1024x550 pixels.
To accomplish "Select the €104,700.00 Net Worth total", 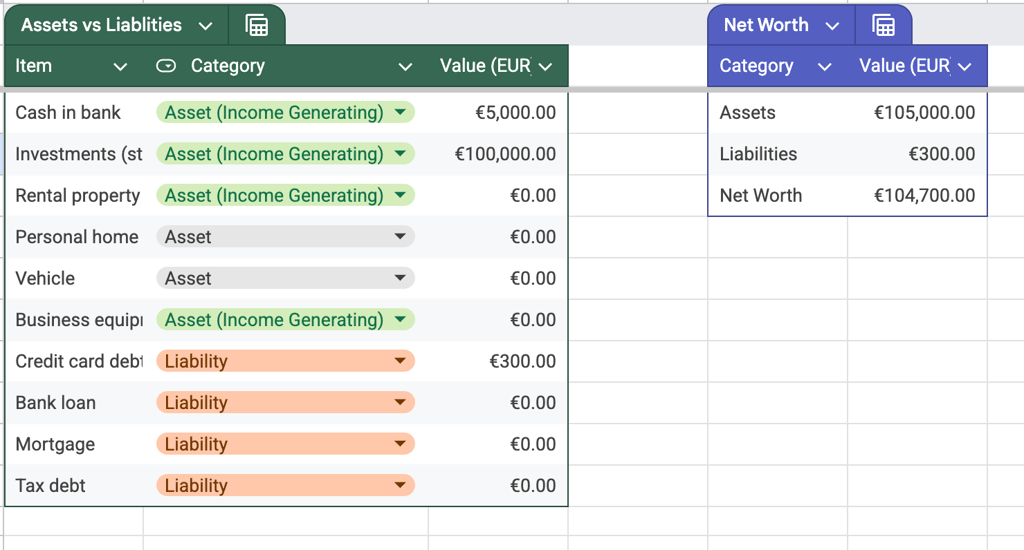I will (x=918, y=195).
